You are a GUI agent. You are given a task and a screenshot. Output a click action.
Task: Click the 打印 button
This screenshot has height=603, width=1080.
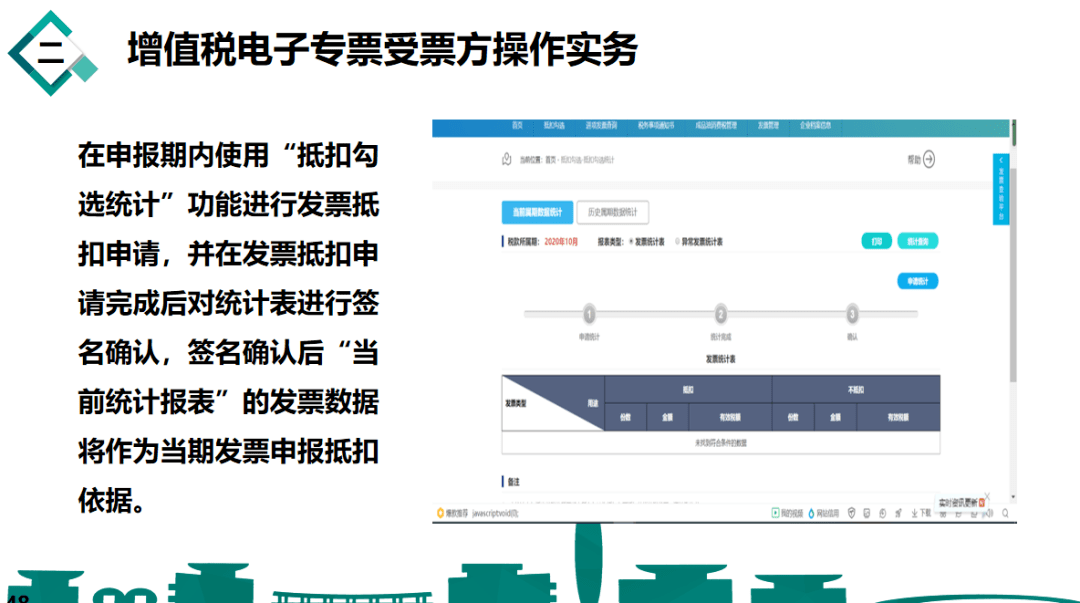point(876,242)
